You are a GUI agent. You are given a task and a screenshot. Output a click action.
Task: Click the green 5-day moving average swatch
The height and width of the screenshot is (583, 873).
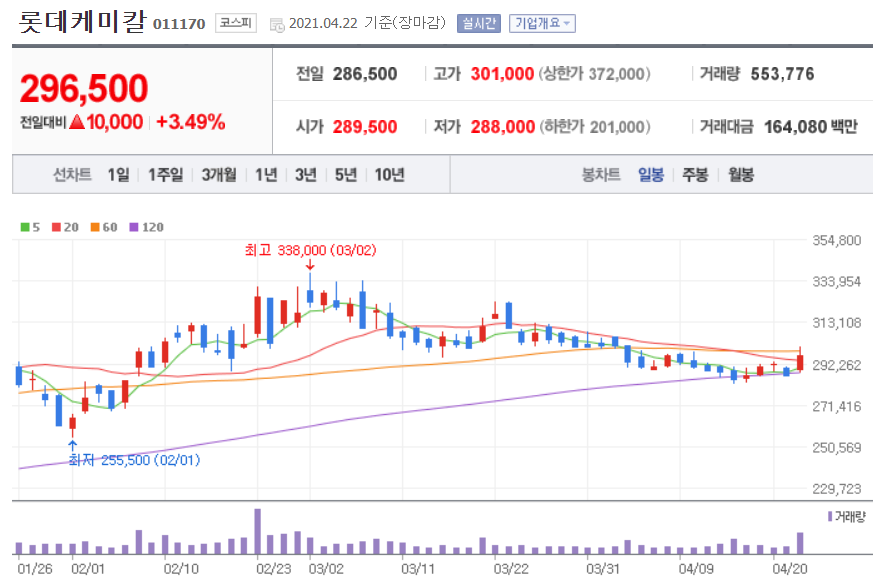pyautogui.click(x=24, y=227)
